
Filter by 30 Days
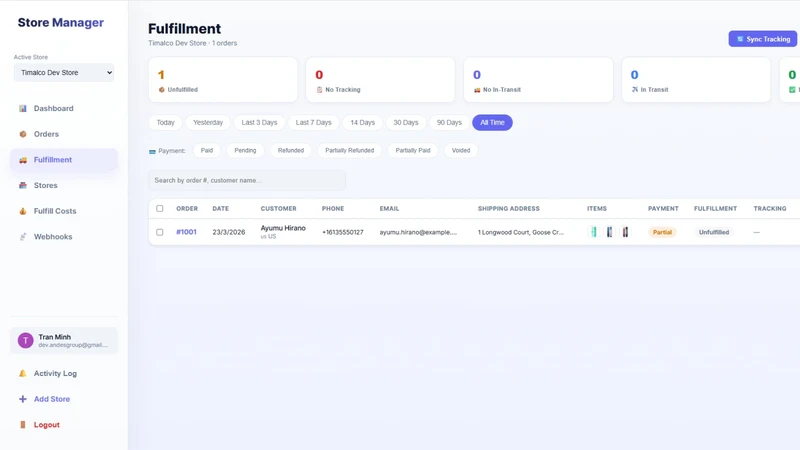[x=406, y=123]
